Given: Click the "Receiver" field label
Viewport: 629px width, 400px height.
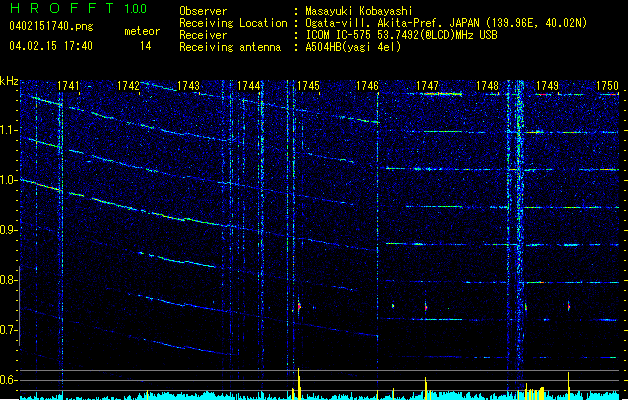Looking at the screenshot, I should pos(203,35).
